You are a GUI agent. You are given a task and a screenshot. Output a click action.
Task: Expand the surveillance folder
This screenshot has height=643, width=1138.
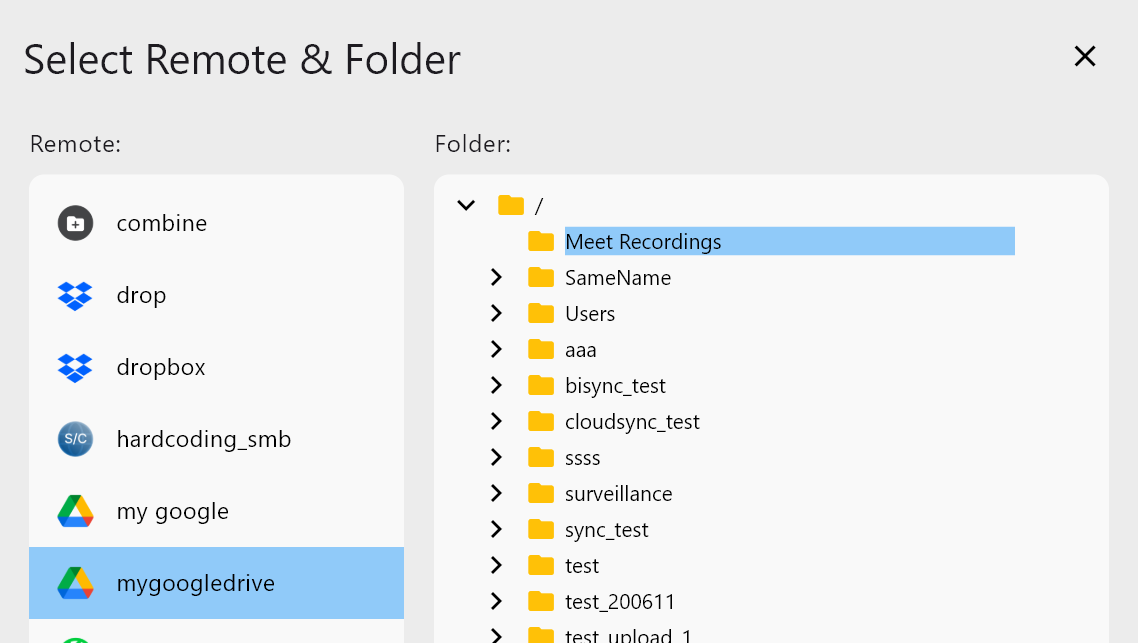tap(497, 493)
